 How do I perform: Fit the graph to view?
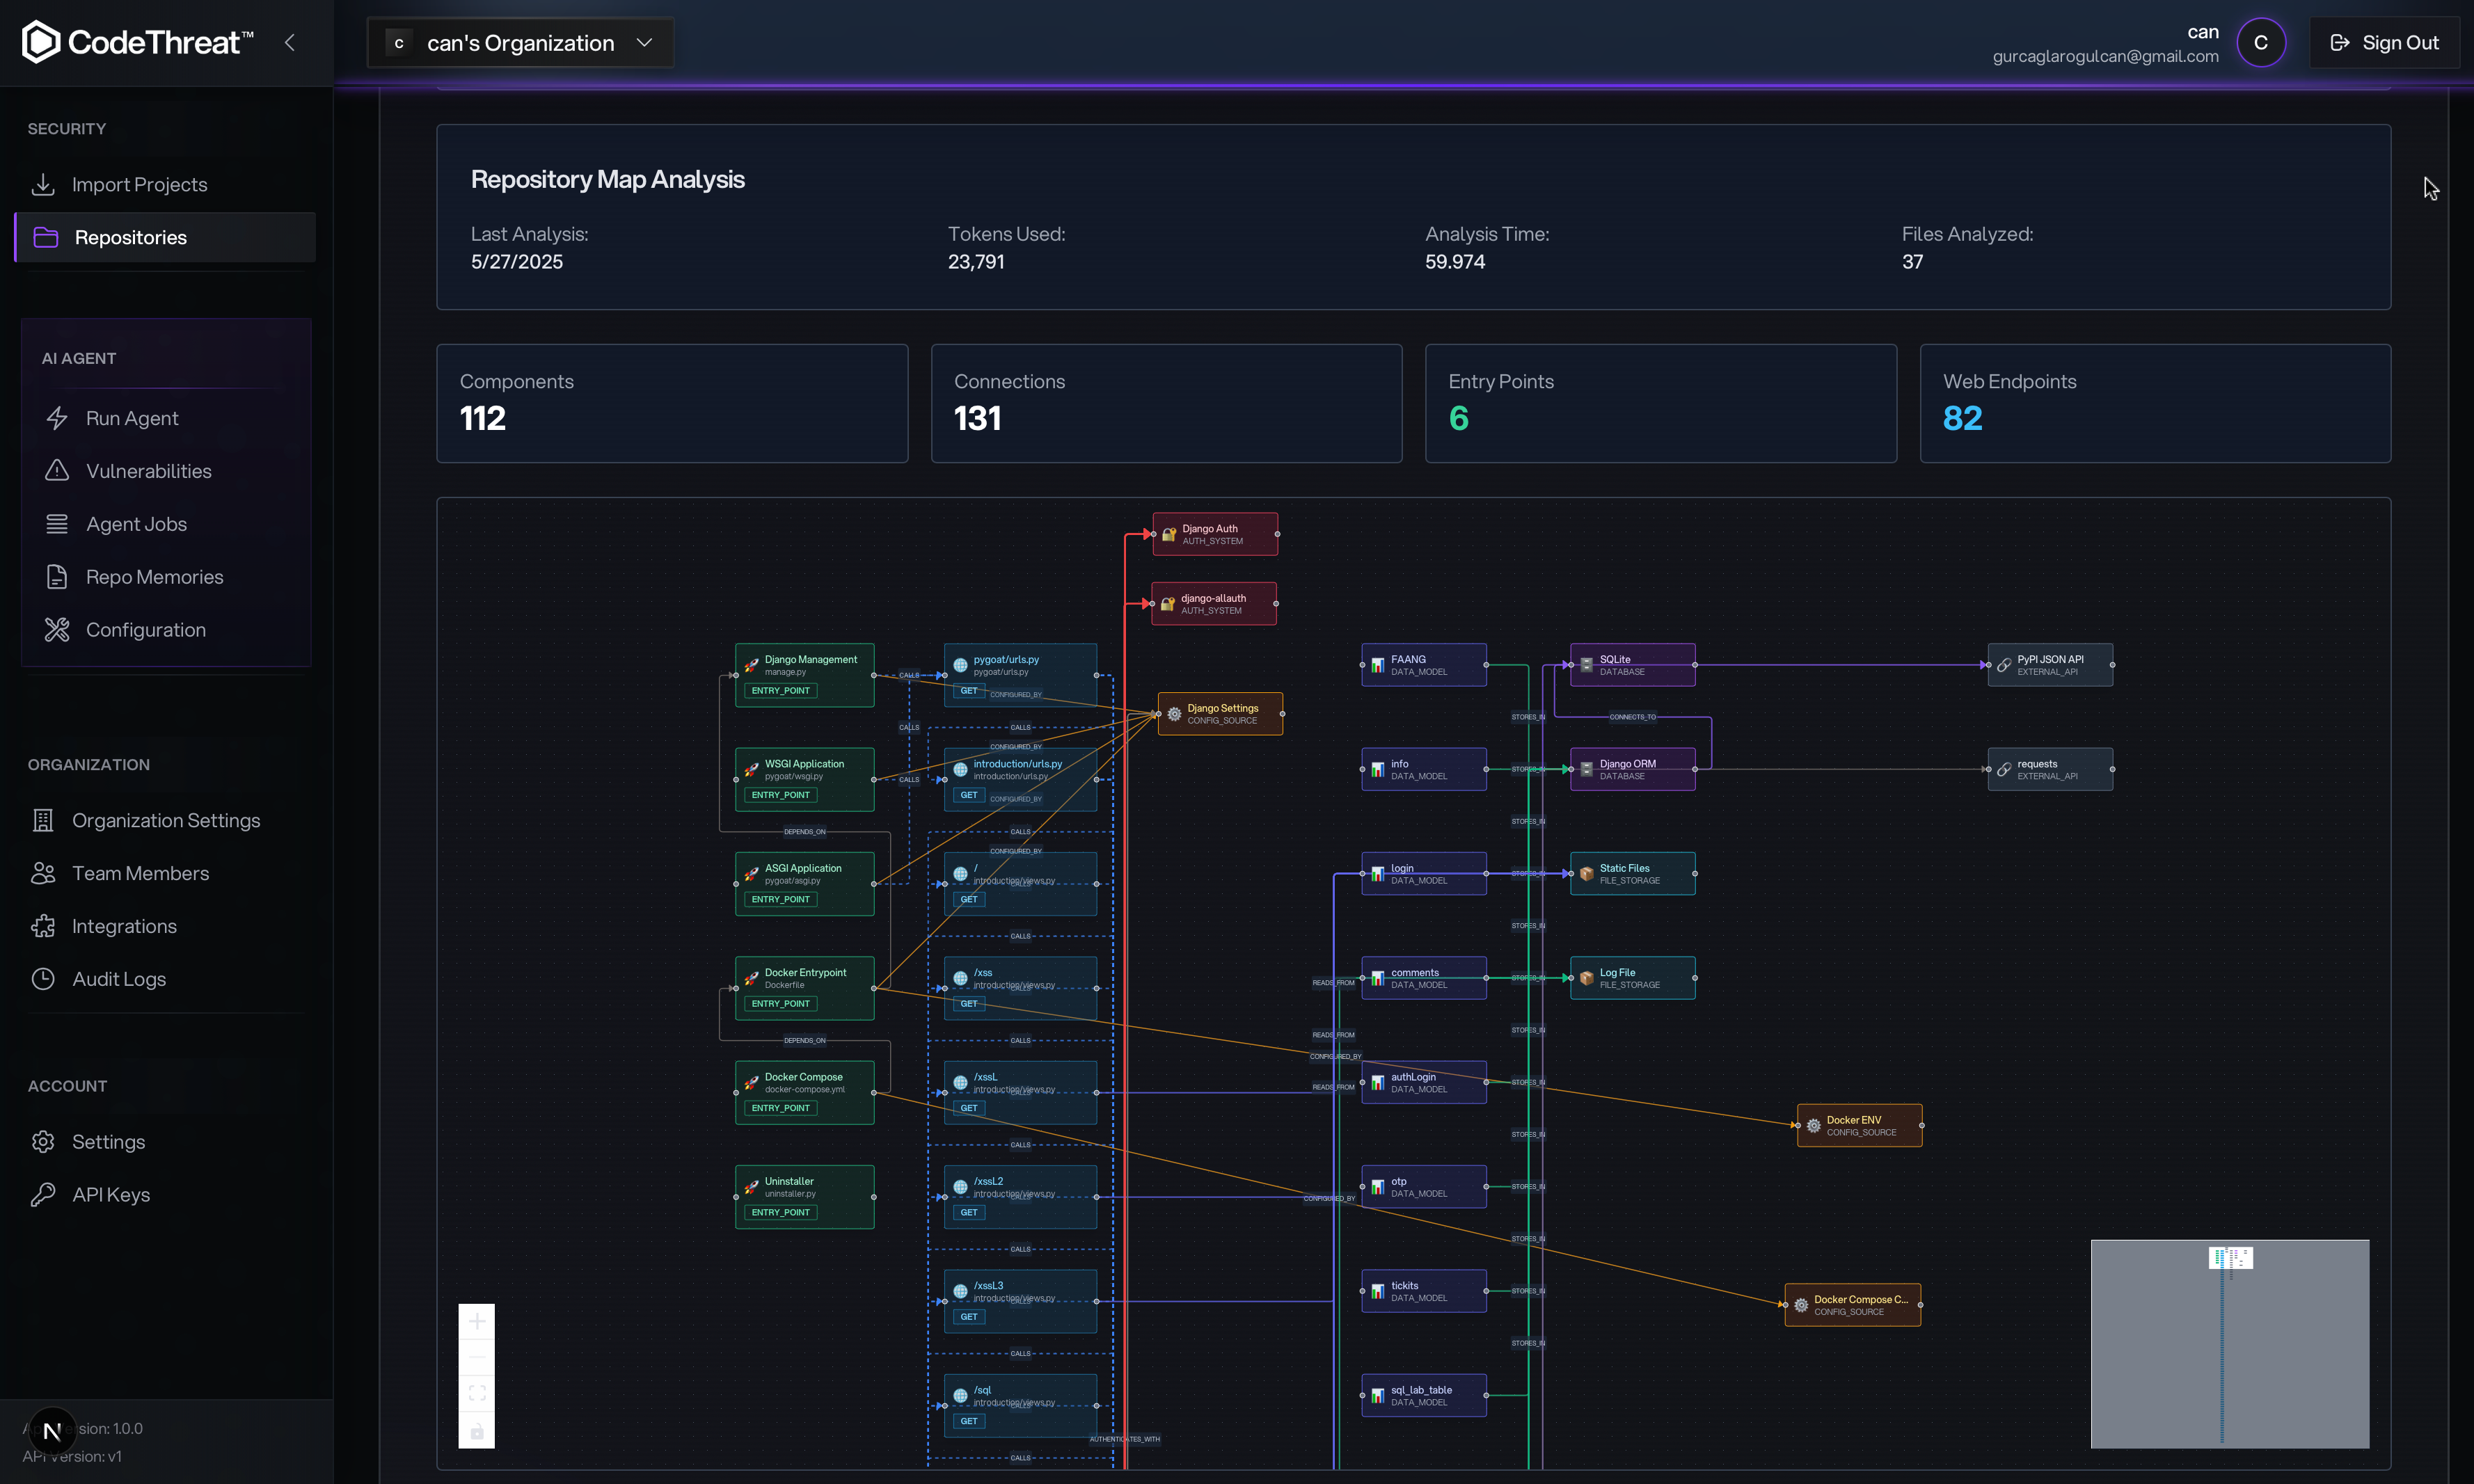pos(477,1394)
